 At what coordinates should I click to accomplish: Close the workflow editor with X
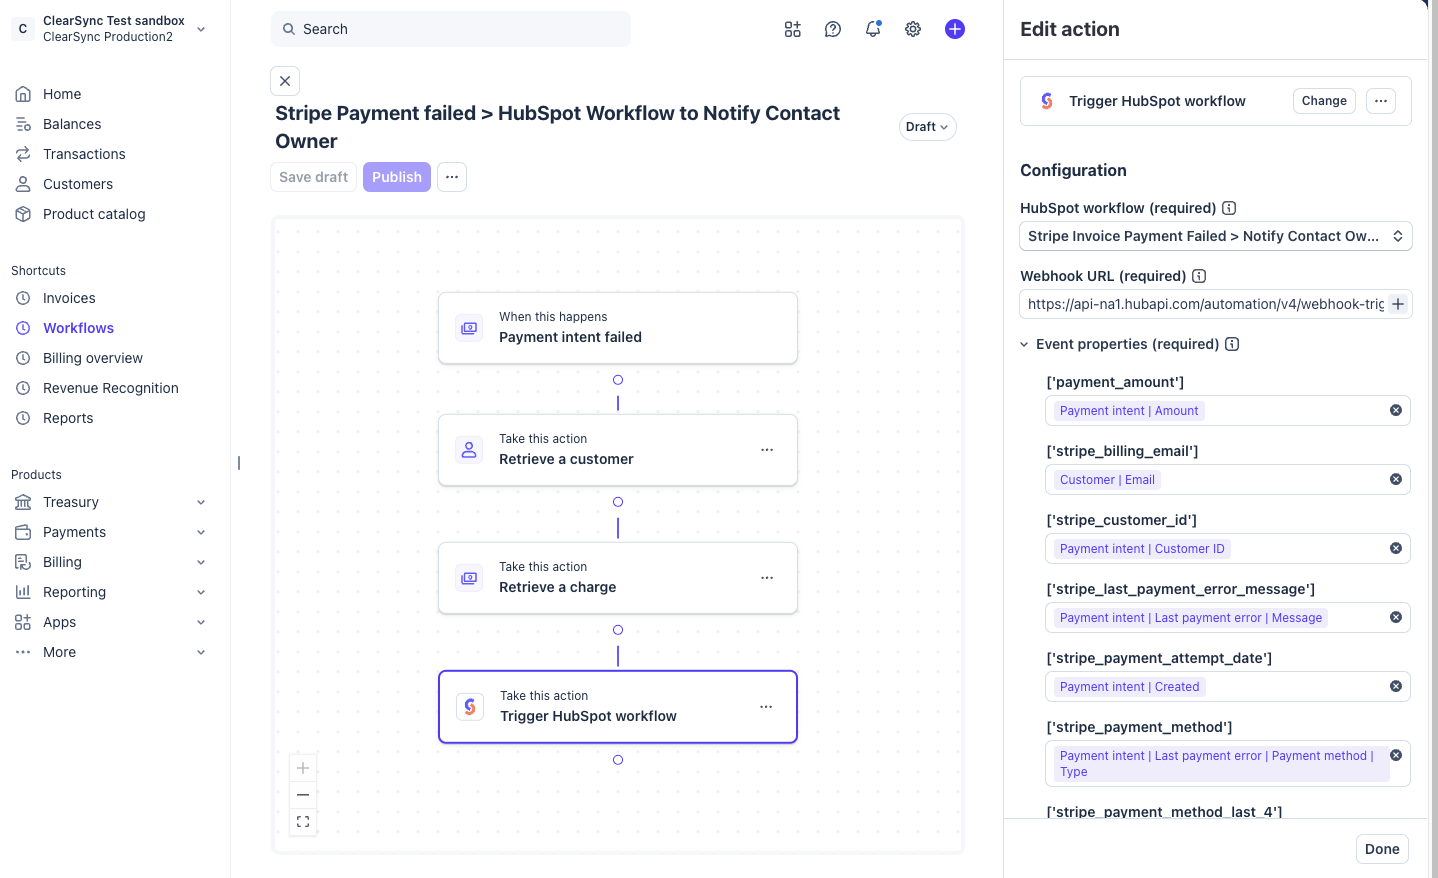point(285,81)
